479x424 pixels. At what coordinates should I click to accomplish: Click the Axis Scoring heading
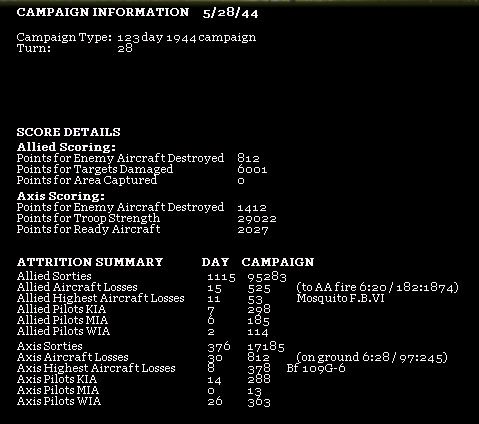pyautogui.click(x=61, y=196)
